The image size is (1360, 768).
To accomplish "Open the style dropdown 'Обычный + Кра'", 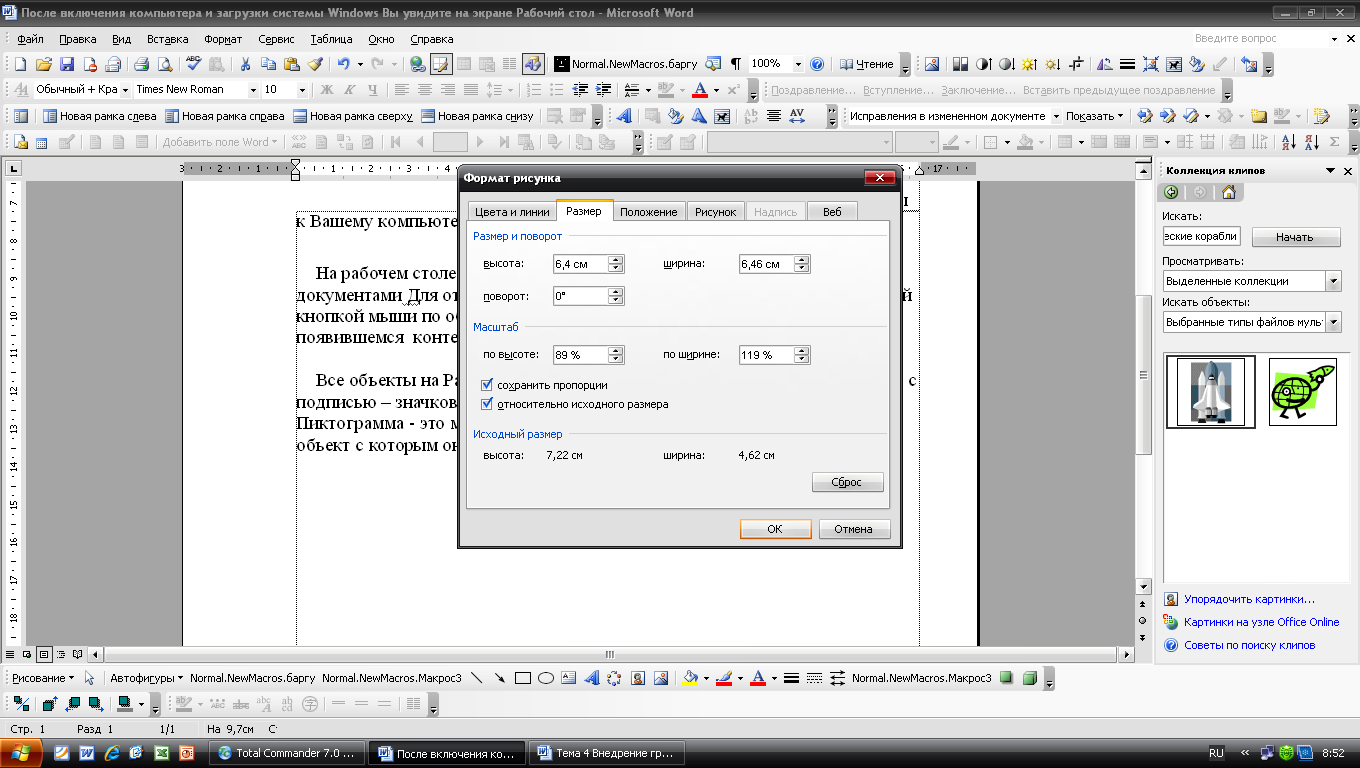I will coord(124,90).
